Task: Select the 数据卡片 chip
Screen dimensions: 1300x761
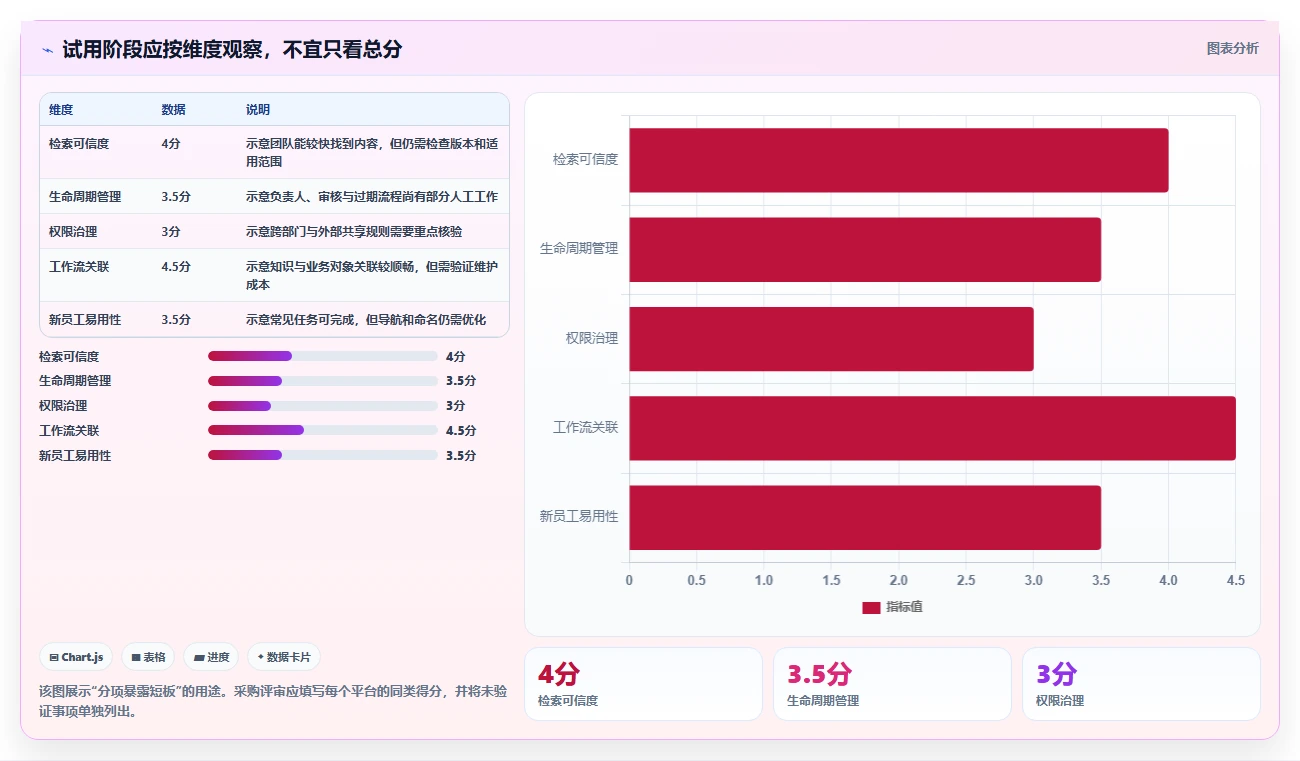Action: tap(284, 657)
